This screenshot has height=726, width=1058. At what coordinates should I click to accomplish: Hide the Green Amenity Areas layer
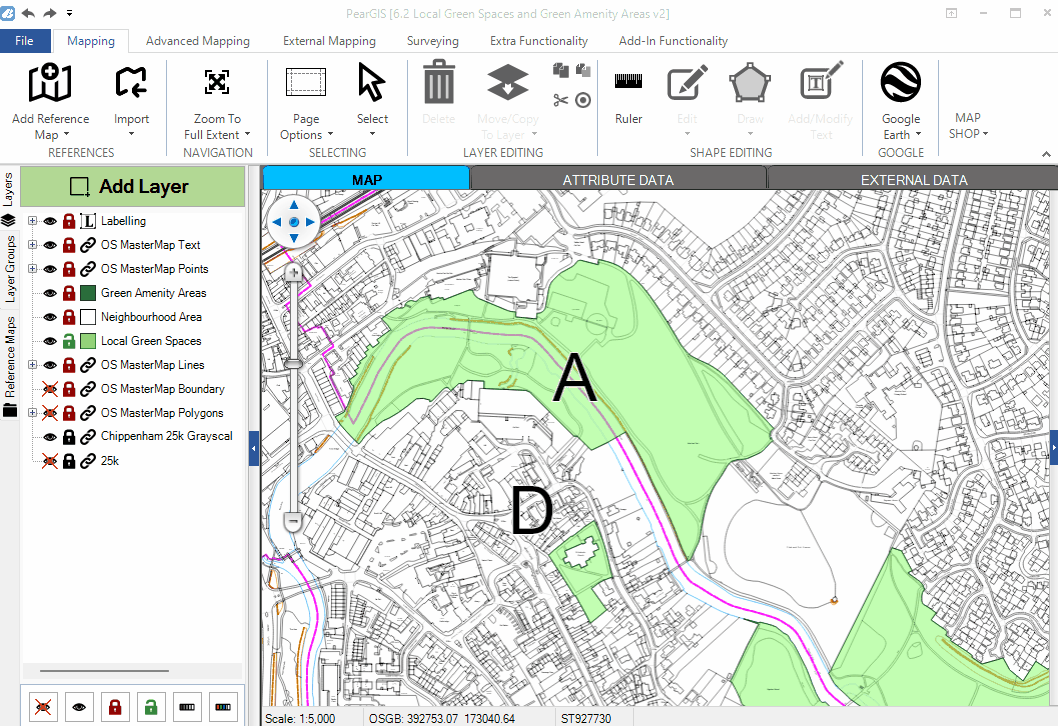coord(50,293)
